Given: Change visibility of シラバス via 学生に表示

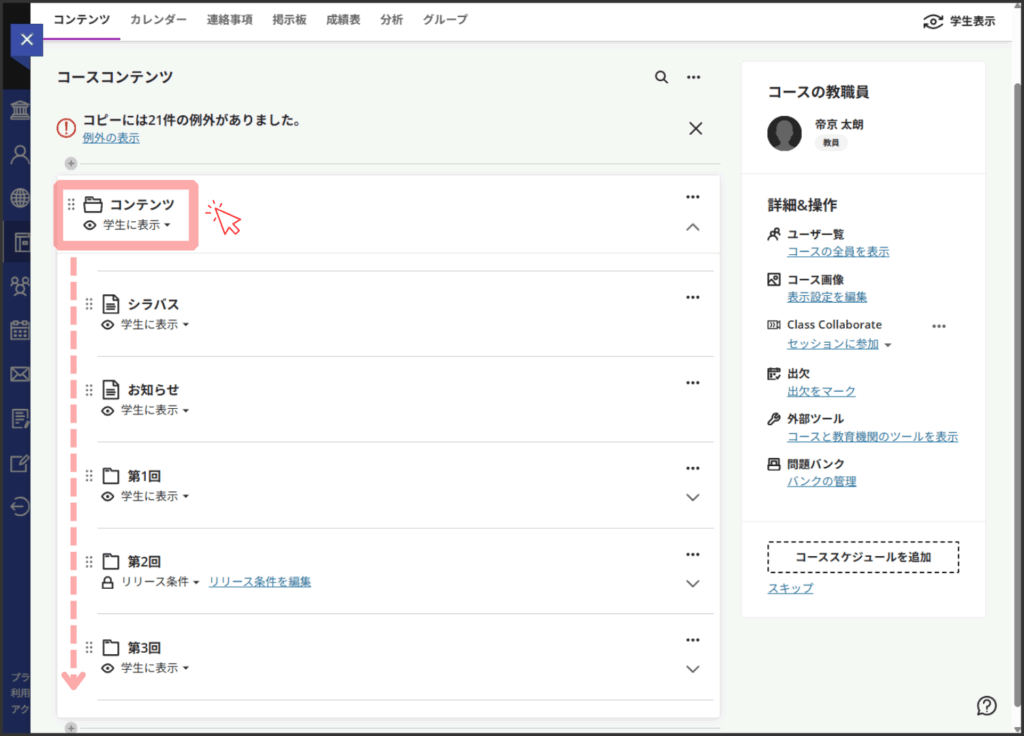Looking at the screenshot, I should point(154,325).
